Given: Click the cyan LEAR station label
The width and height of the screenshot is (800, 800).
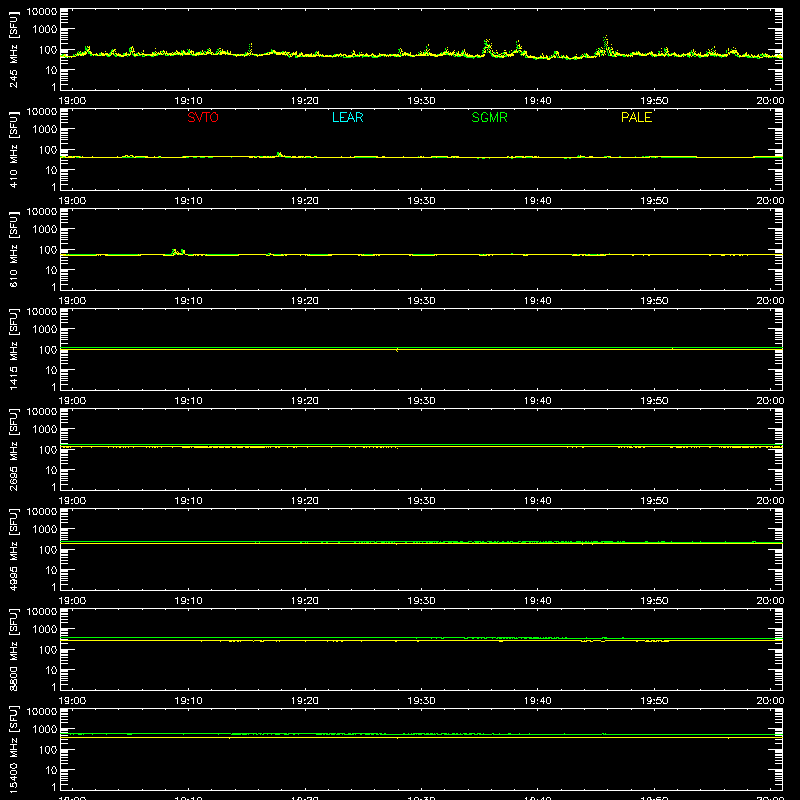Looking at the screenshot, I should (347, 117).
